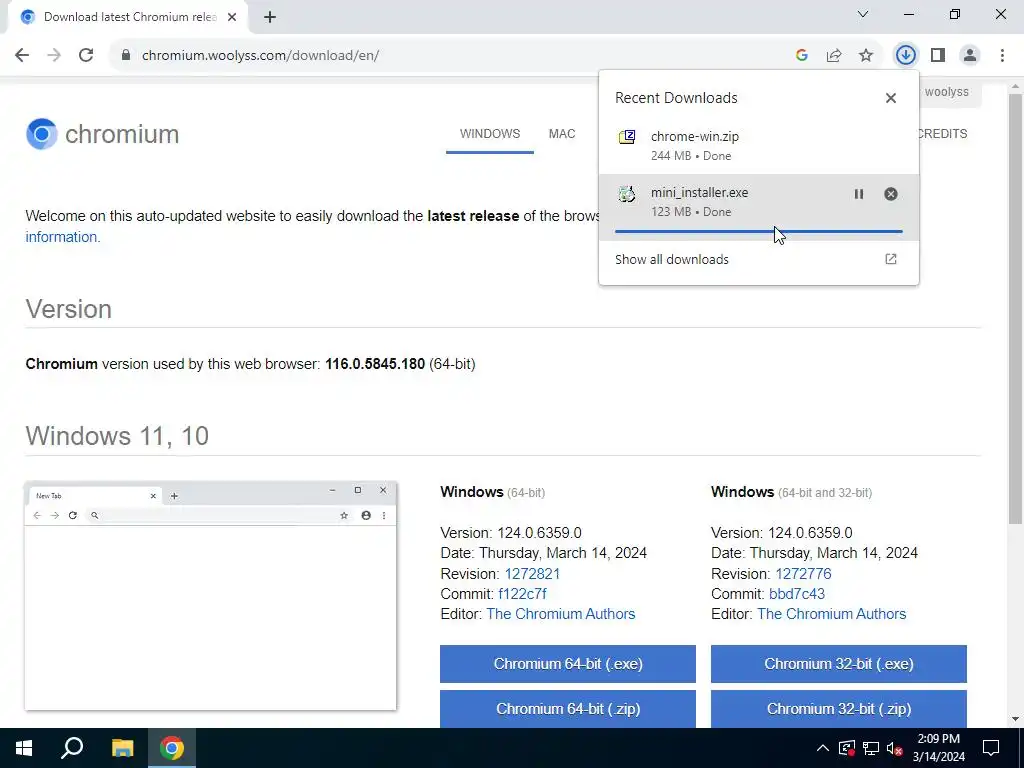Toggle the downloads toolbar button
The height and width of the screenshot is (768, 1024).
(x=906, y=56)
